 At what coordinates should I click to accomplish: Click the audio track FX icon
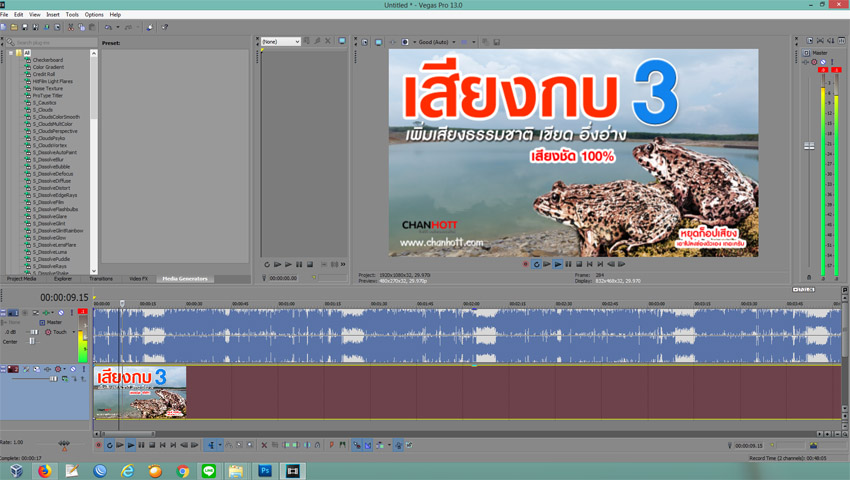coord(46,313)
